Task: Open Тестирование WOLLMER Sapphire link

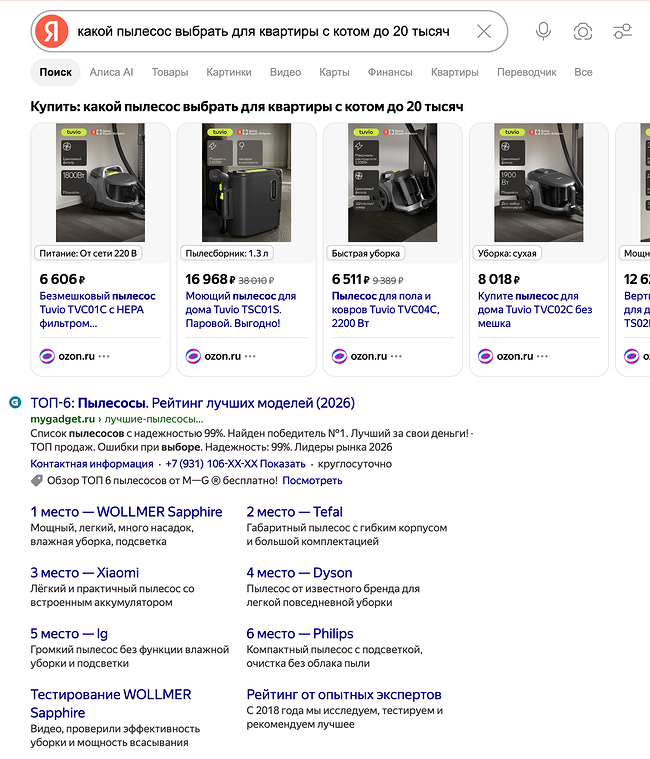Action: [111, 703]
